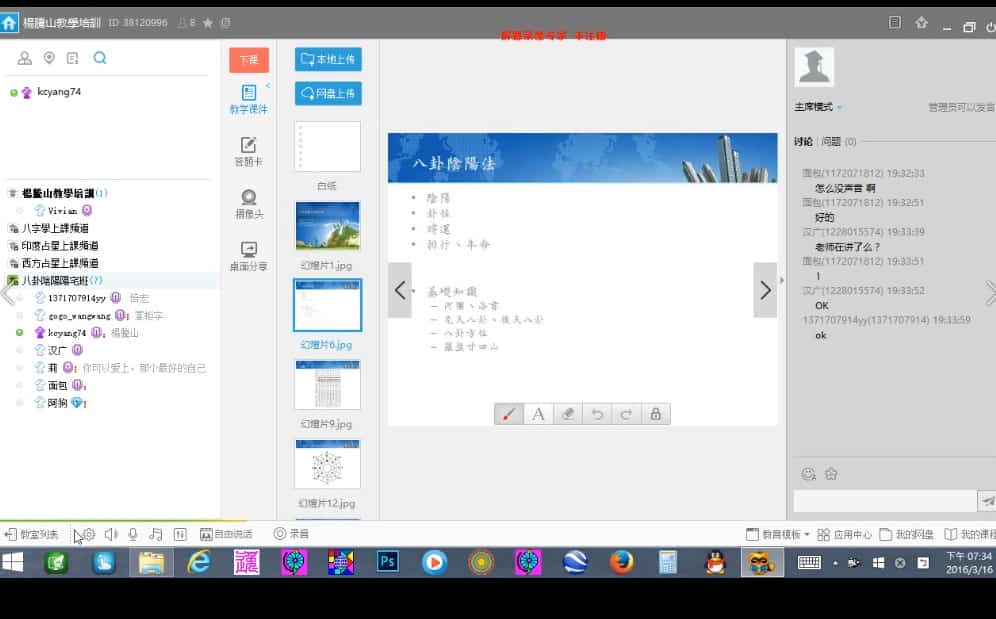Screen dimensions: 996x619
Task: Advance slides with the right arrow control
Action: [765, 289]
